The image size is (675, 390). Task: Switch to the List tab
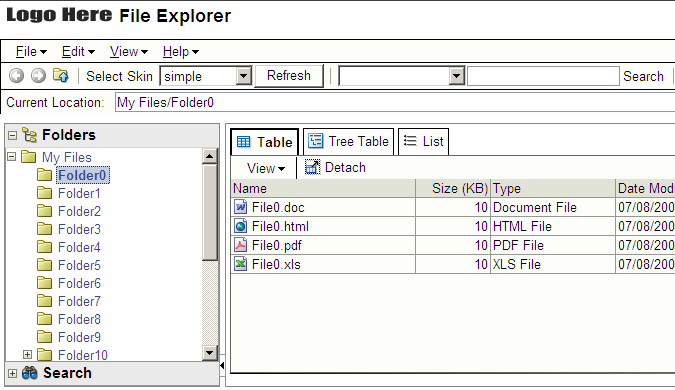[x=424, y=141]
